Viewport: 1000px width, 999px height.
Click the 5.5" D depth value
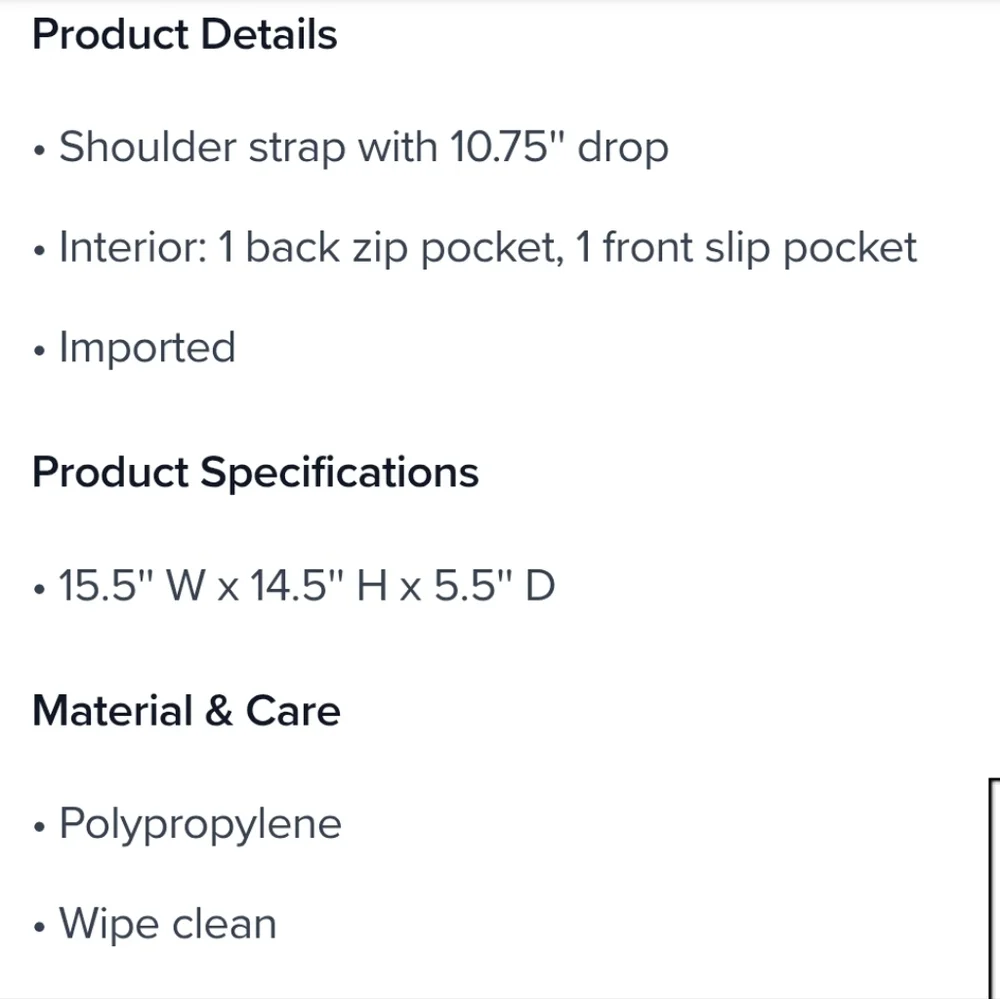click(494, 585)
